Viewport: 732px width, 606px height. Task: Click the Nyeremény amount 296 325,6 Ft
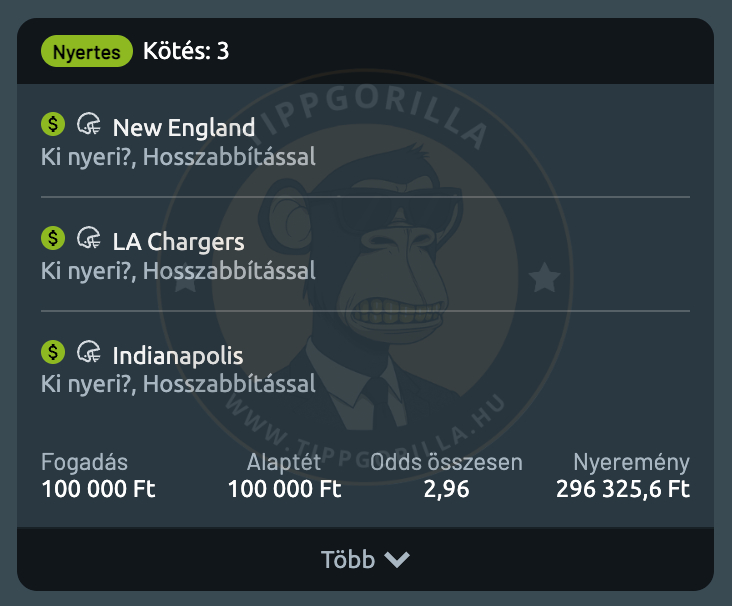pos(623,490)
